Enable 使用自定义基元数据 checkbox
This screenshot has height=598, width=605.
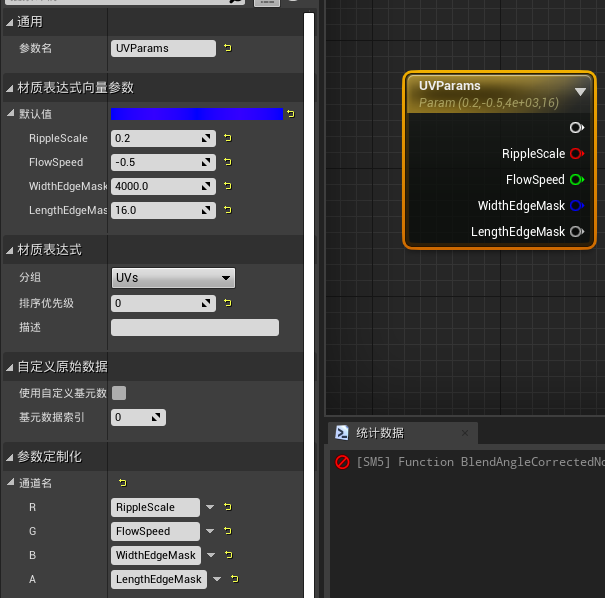(119, 393)
